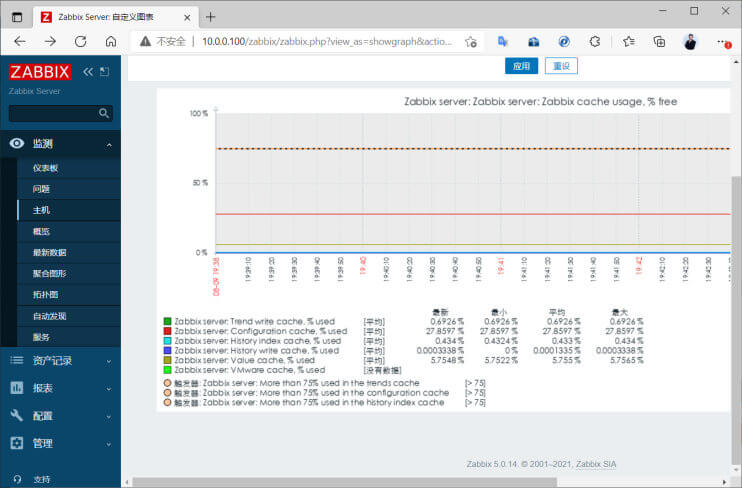
Task: Expand the 管理 section chevron
Action: (109, 444)
